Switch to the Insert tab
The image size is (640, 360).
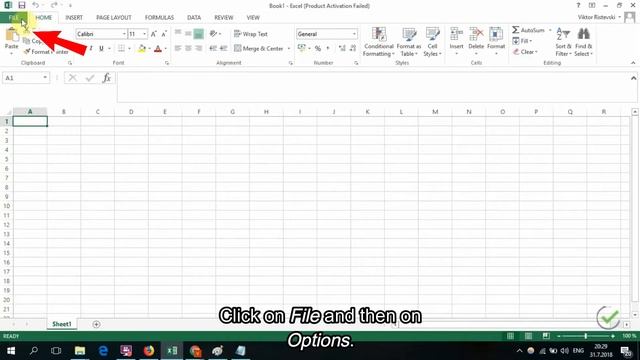[x=74, y=18]
